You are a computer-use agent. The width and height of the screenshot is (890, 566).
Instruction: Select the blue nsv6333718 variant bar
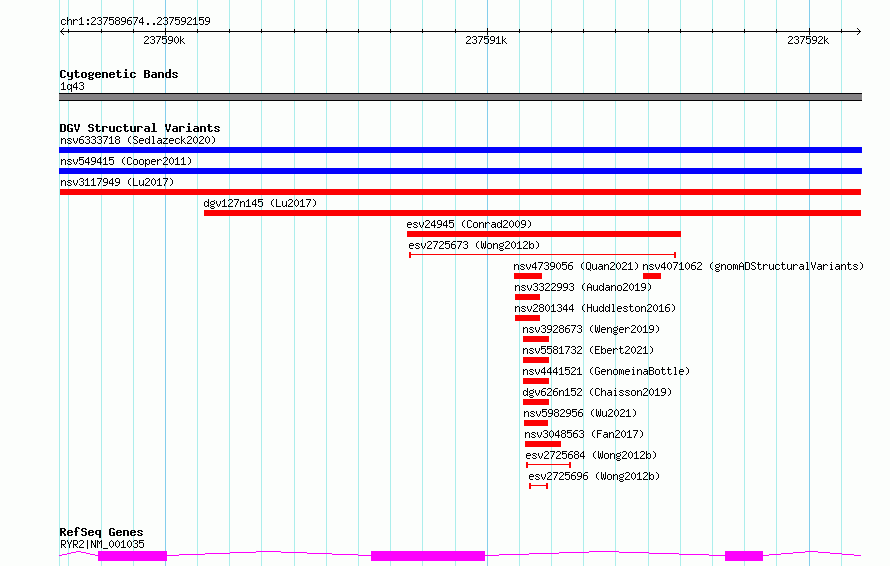pos(460,150)
